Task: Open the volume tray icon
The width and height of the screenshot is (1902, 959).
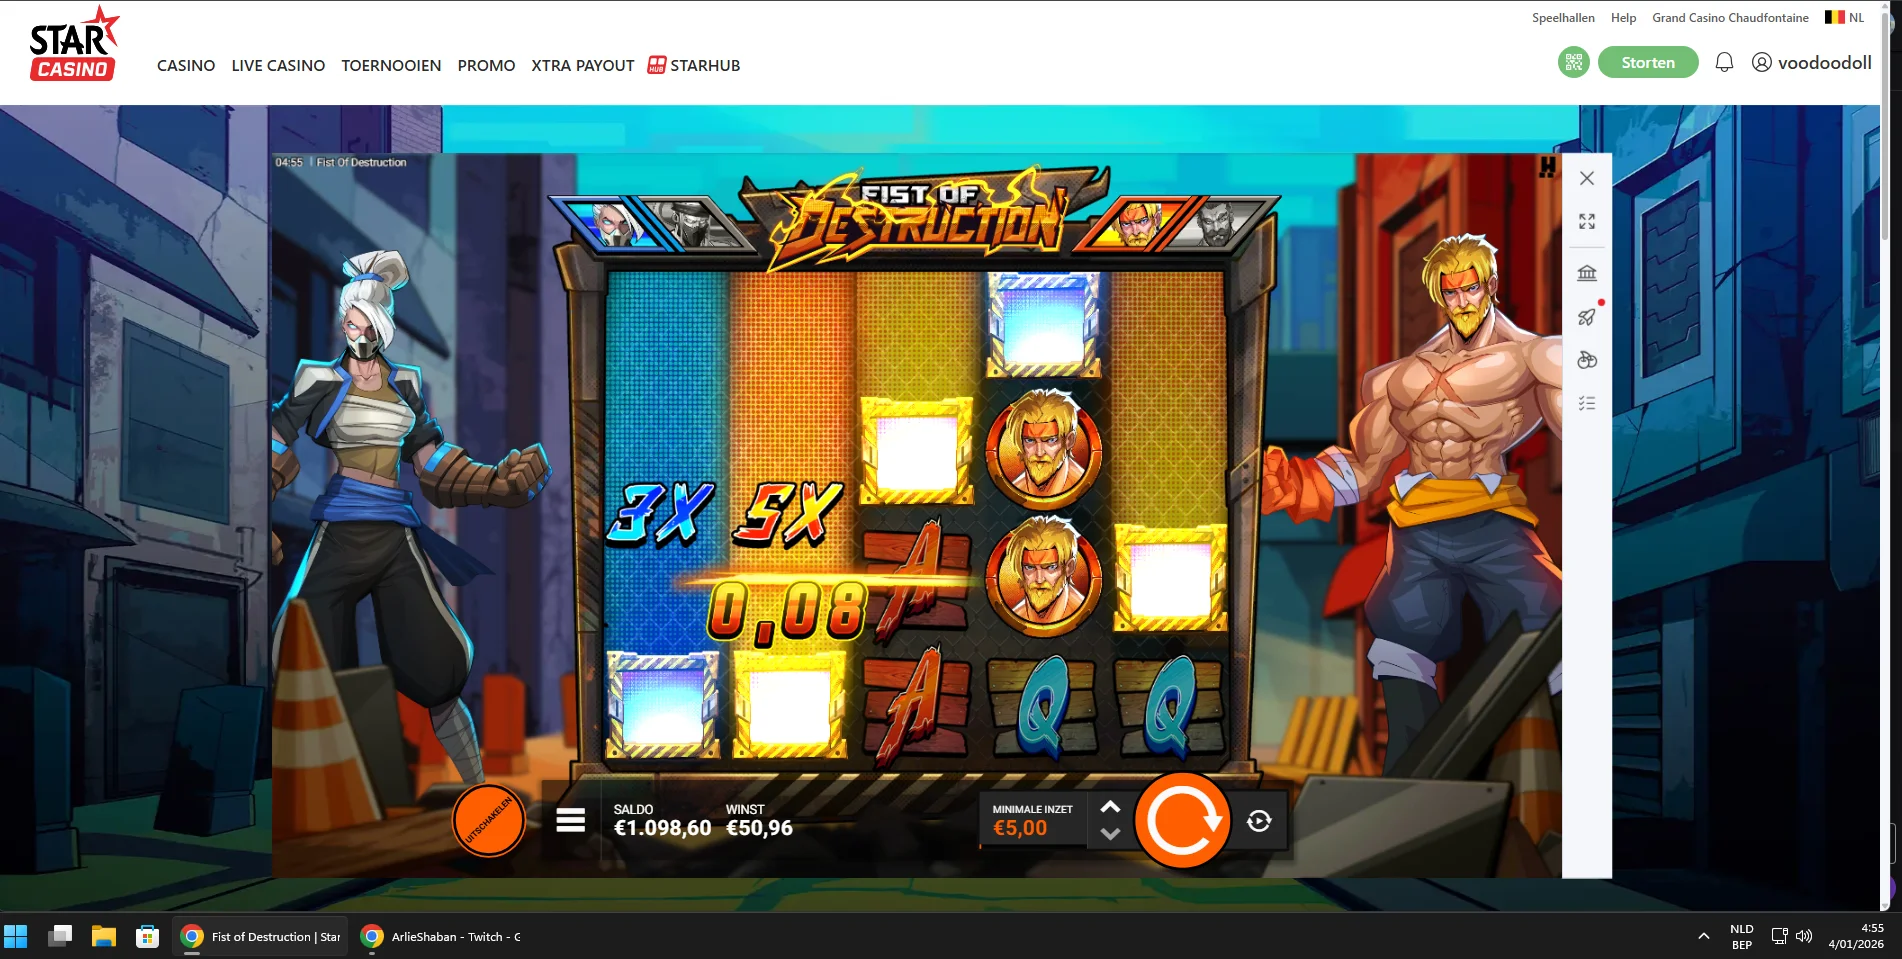Action: coord(1804,936)
